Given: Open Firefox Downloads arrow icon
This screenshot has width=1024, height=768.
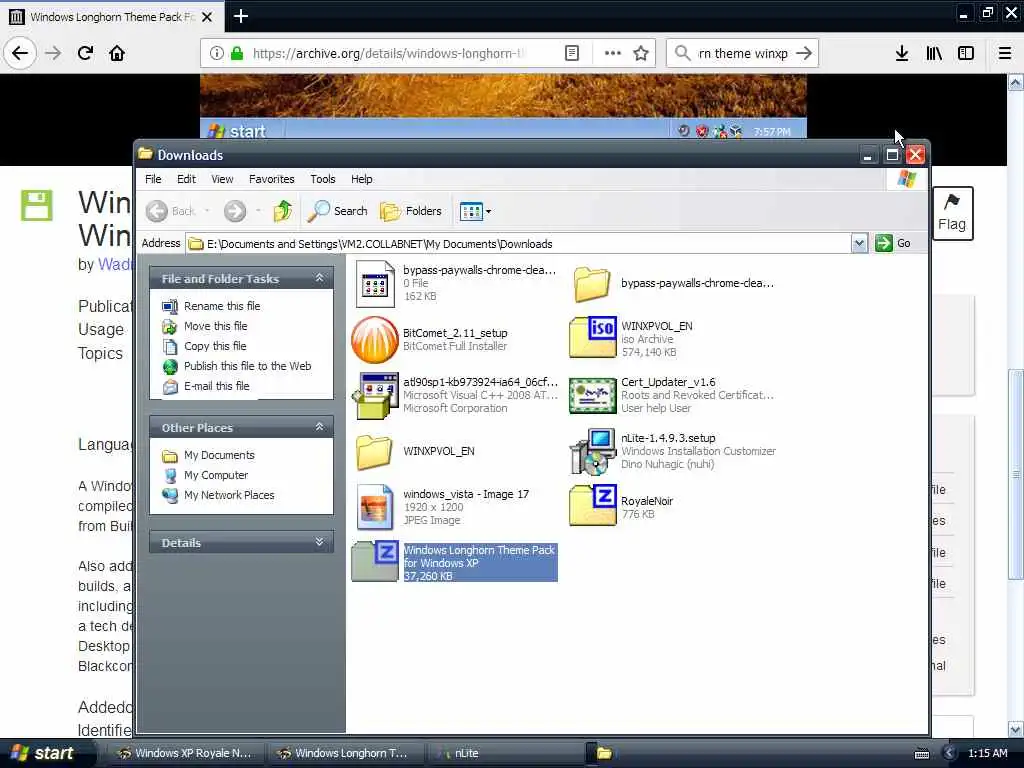Looking at the screenshot, I should (902, 53).
